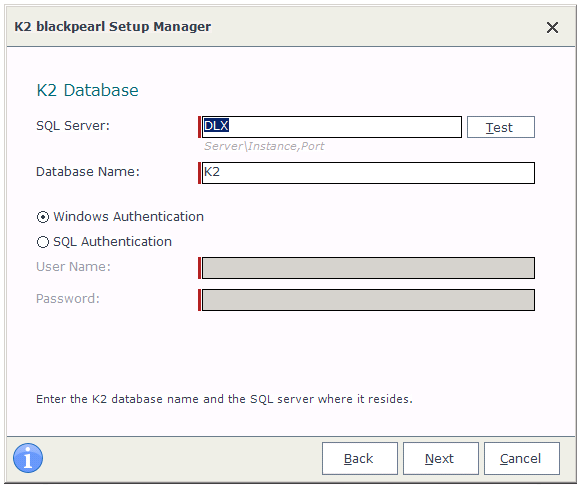Click the Windows Authentication label text
Image resolution: width=581 pixels, height=489 pixels.
[128, 216]
